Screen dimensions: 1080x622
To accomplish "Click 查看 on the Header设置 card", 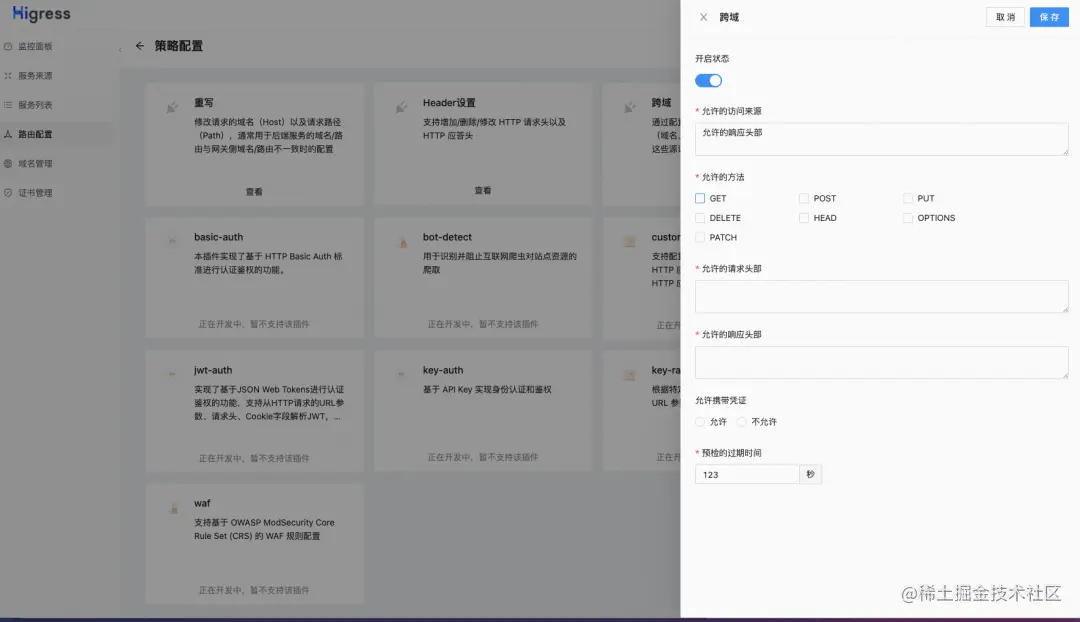I will click(483, 190).
